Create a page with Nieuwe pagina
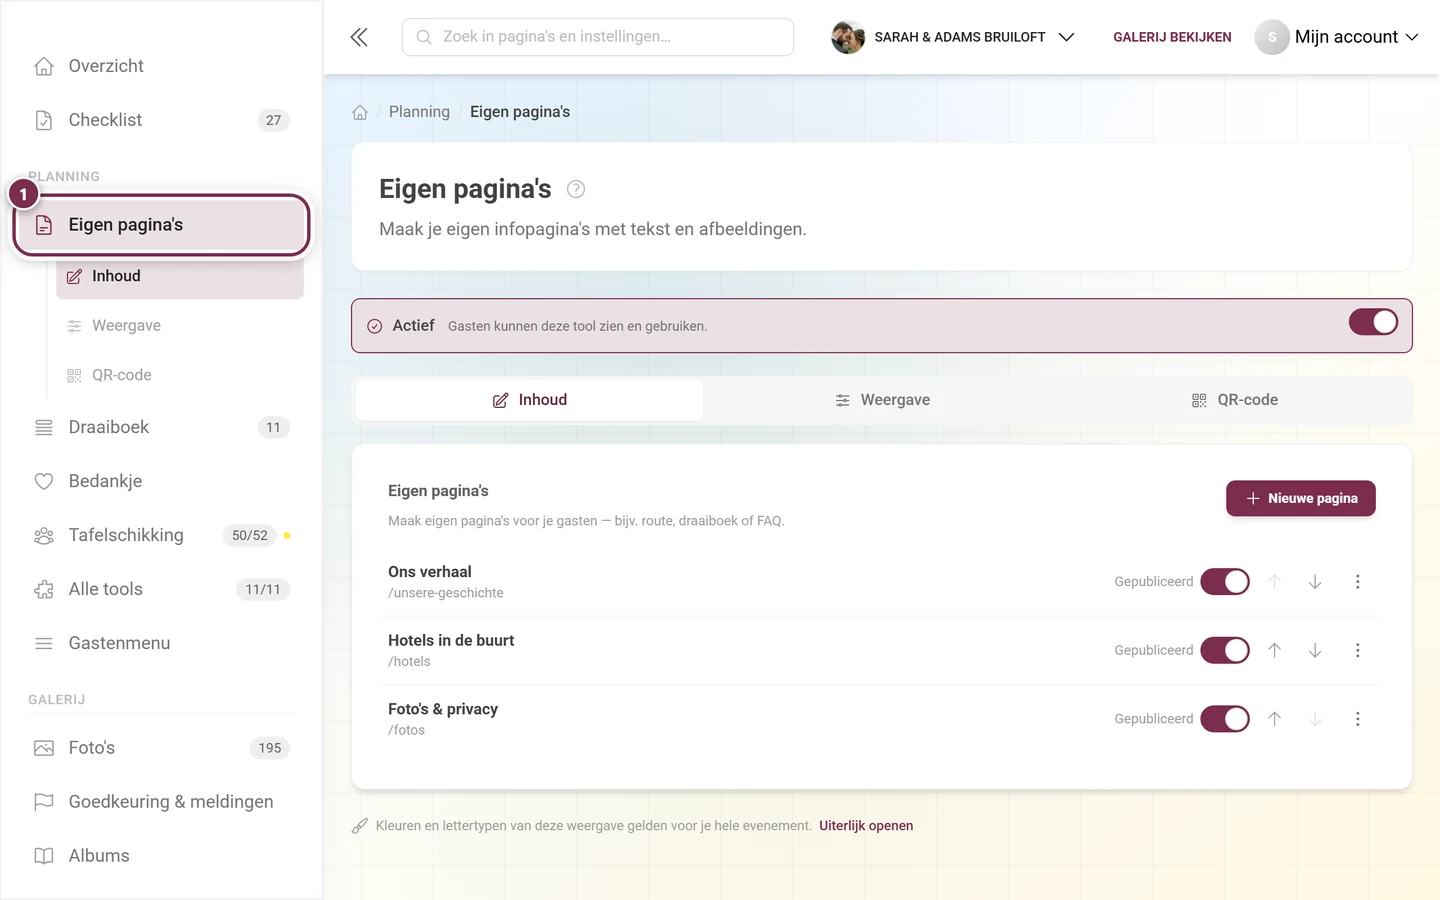The height and width of the screenshot is (900, 1440). tap(1301, 498)
